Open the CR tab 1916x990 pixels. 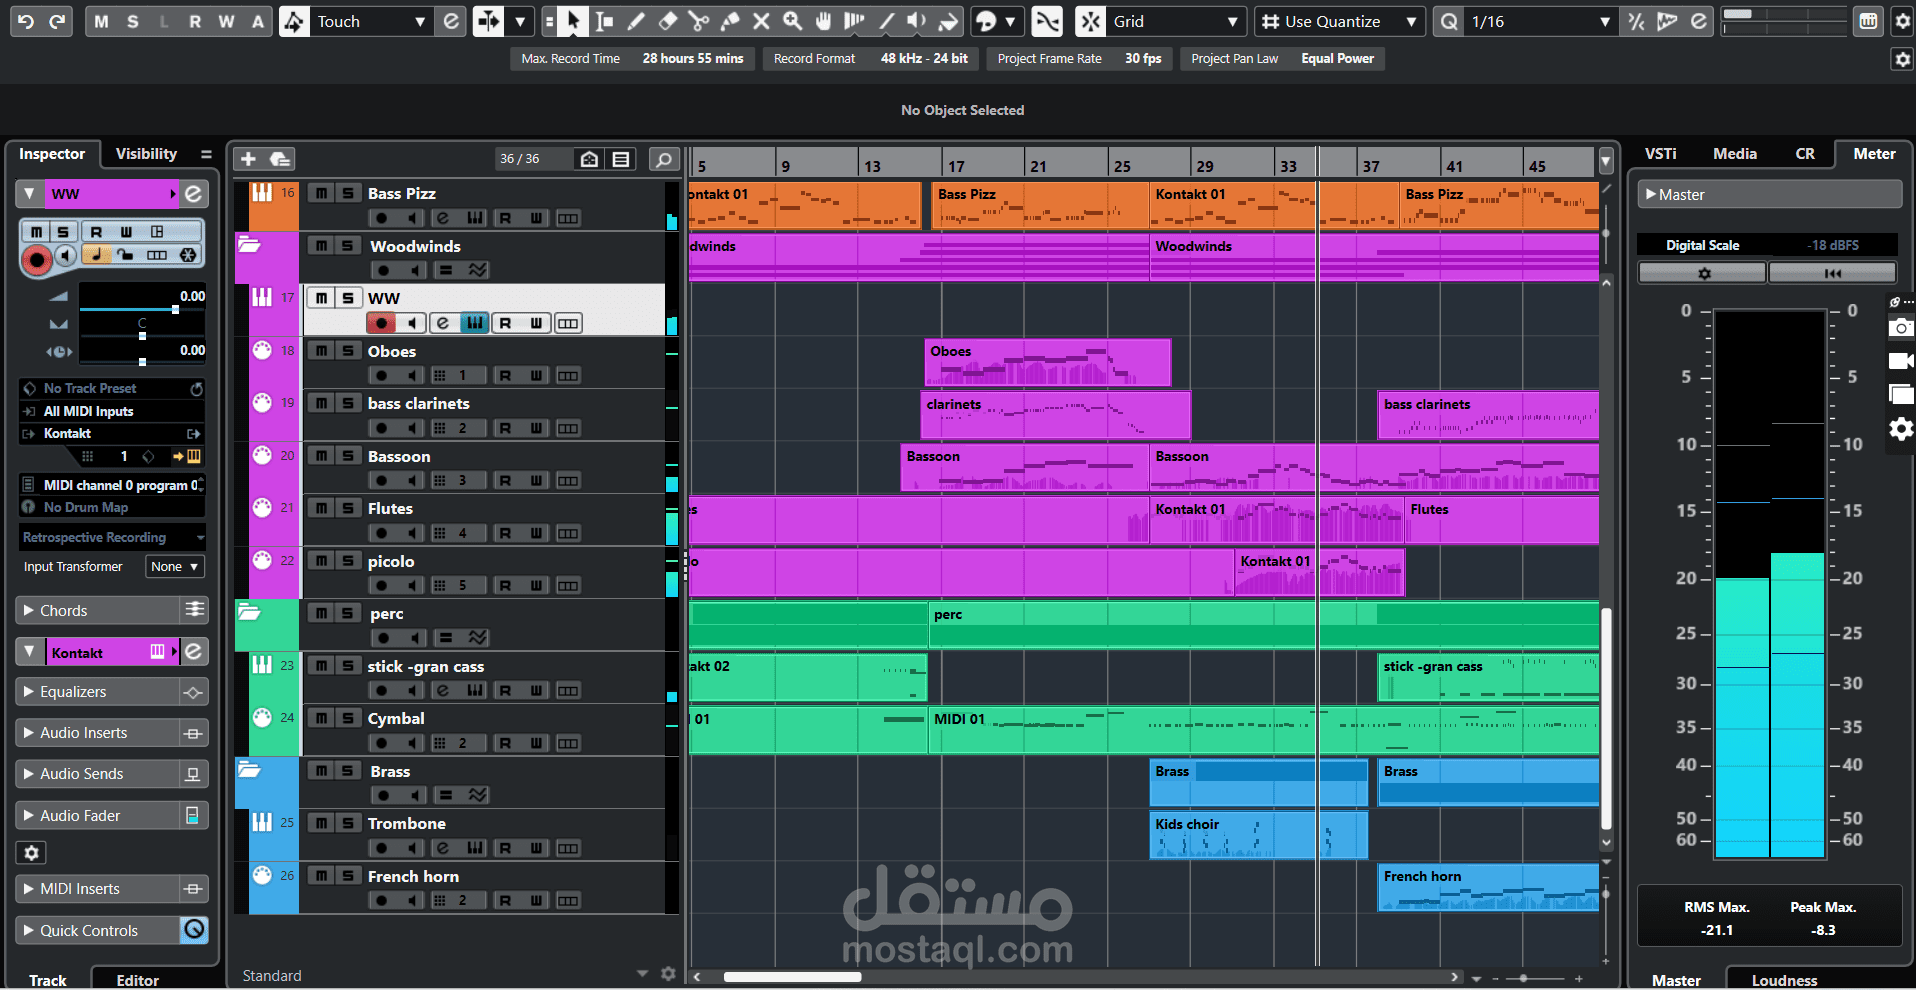tap(1805, 154)
